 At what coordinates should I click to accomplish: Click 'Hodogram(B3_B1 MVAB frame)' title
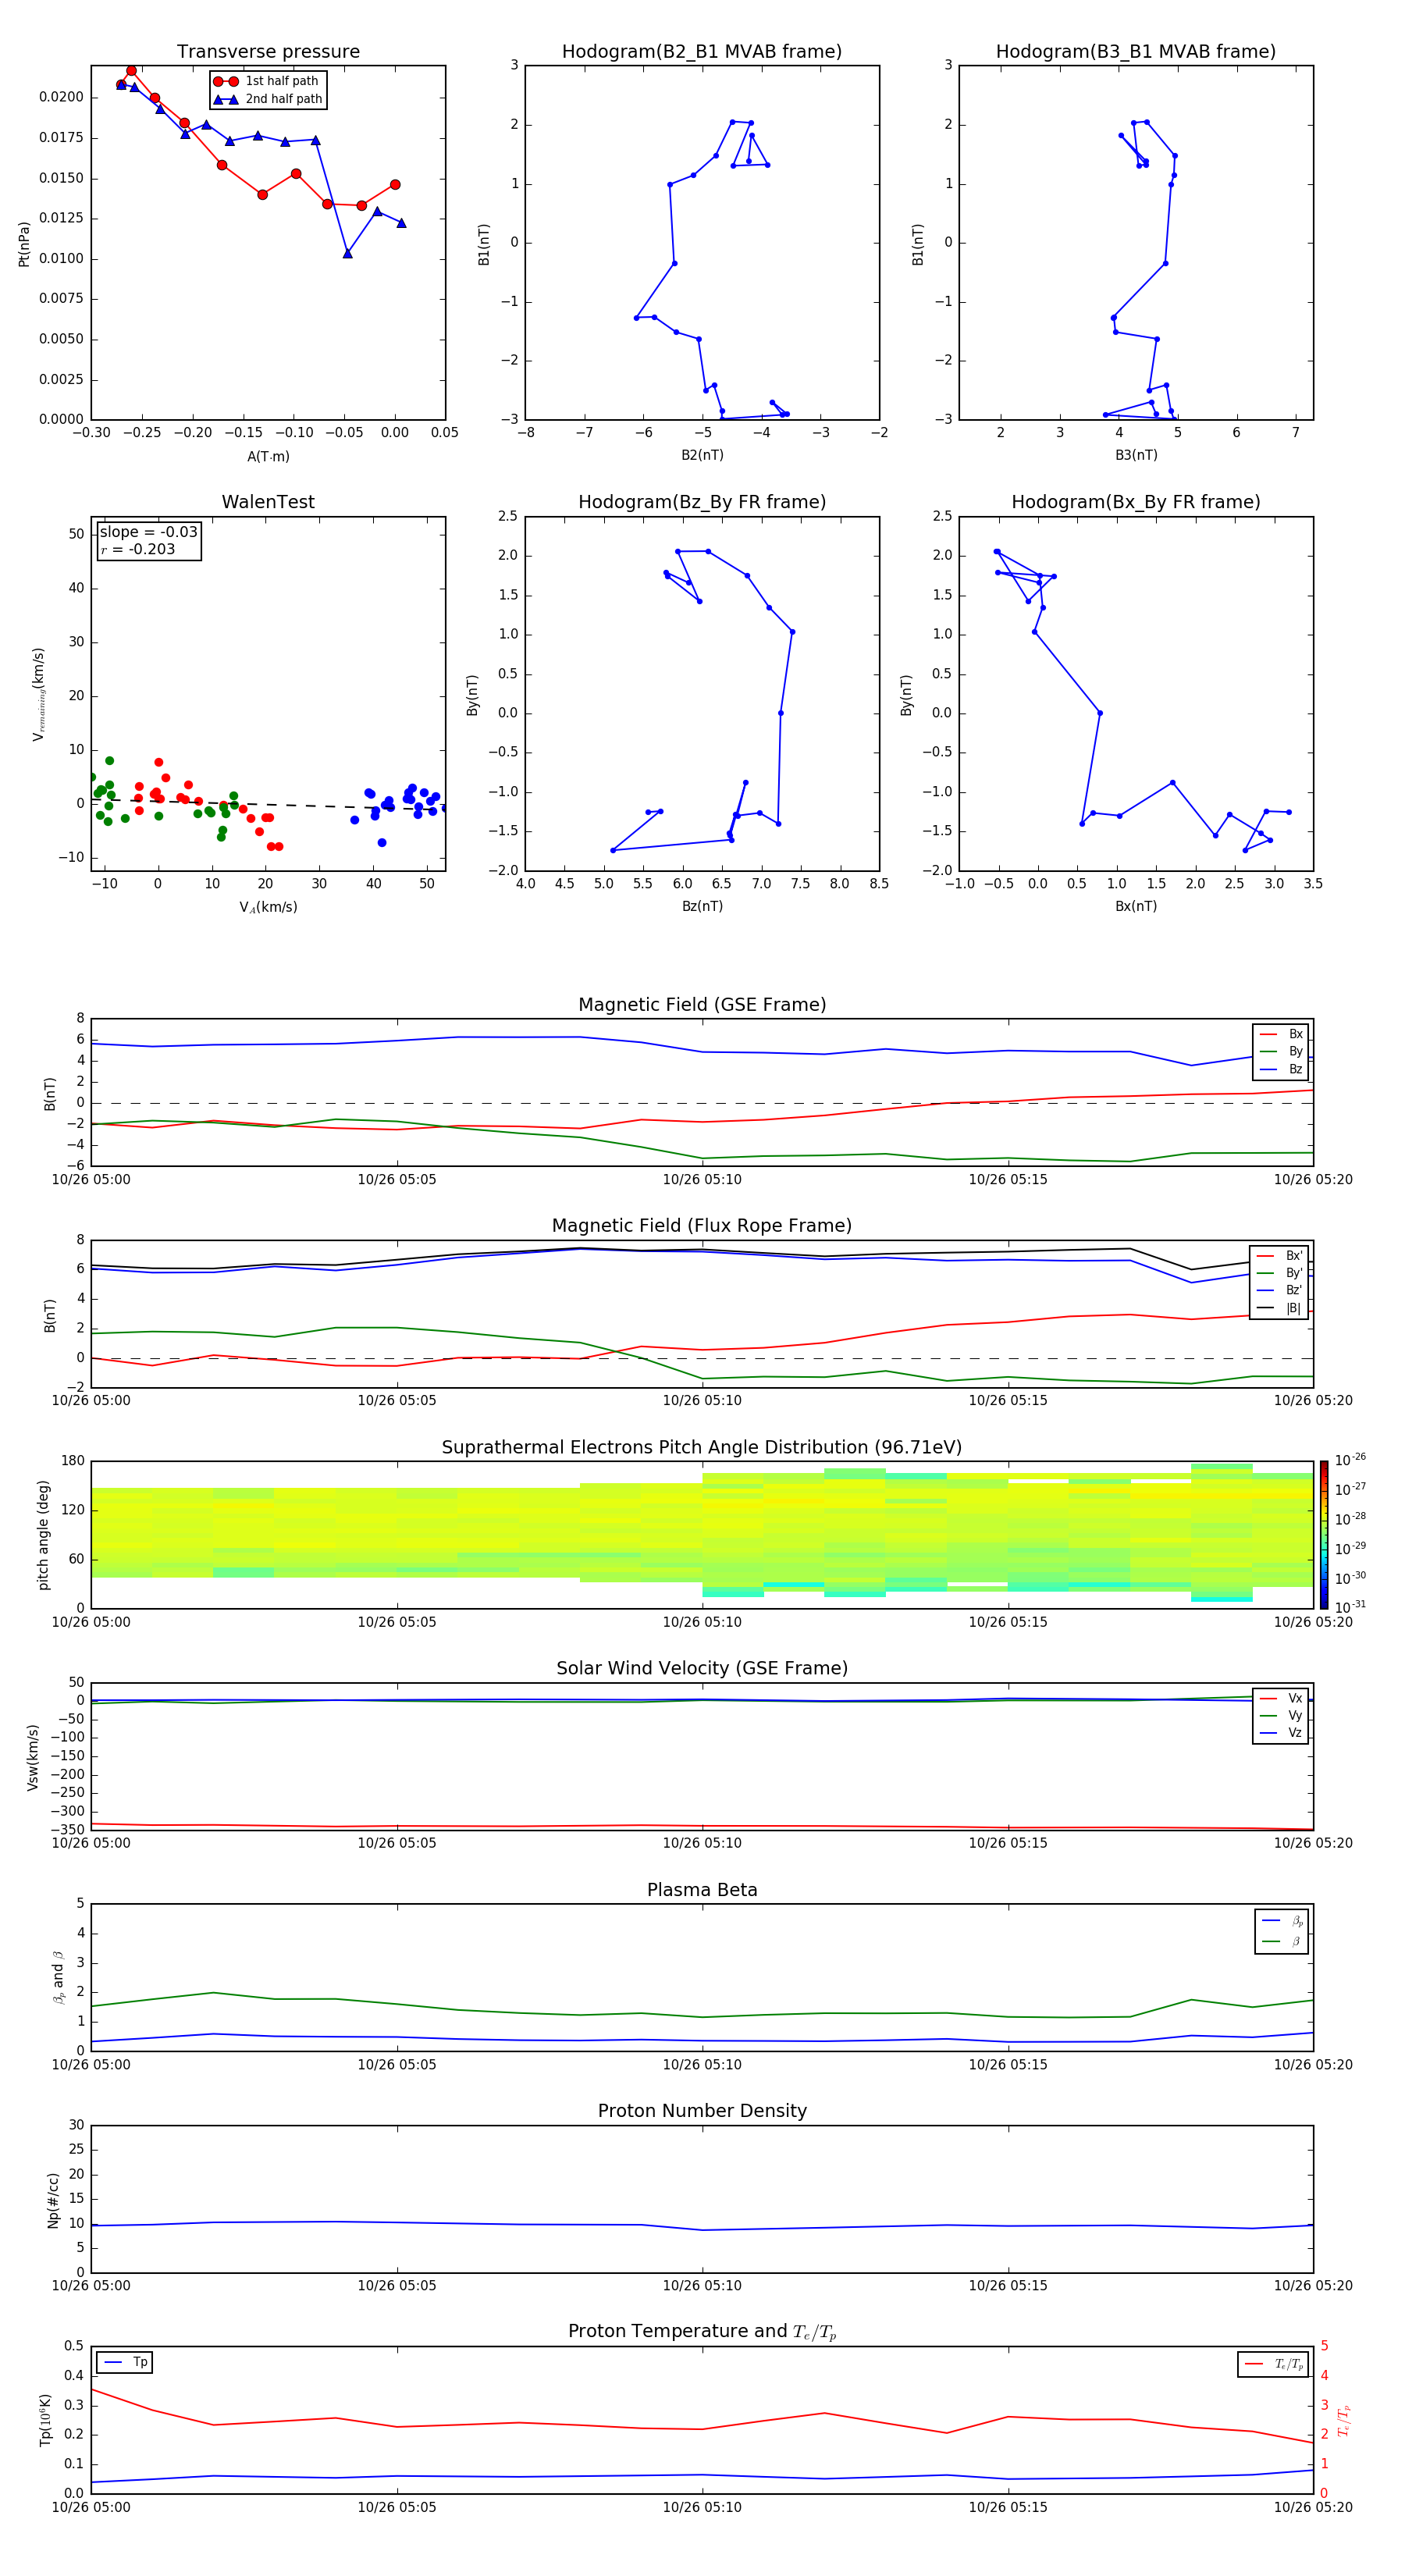coord(1136,52)
